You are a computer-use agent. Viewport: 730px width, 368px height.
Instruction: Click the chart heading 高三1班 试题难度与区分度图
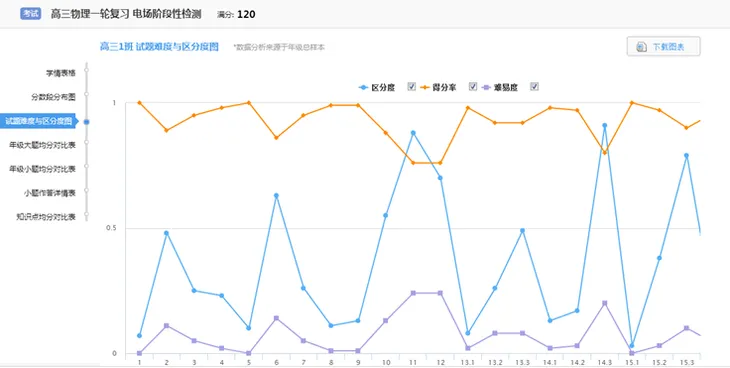[159, 47]
